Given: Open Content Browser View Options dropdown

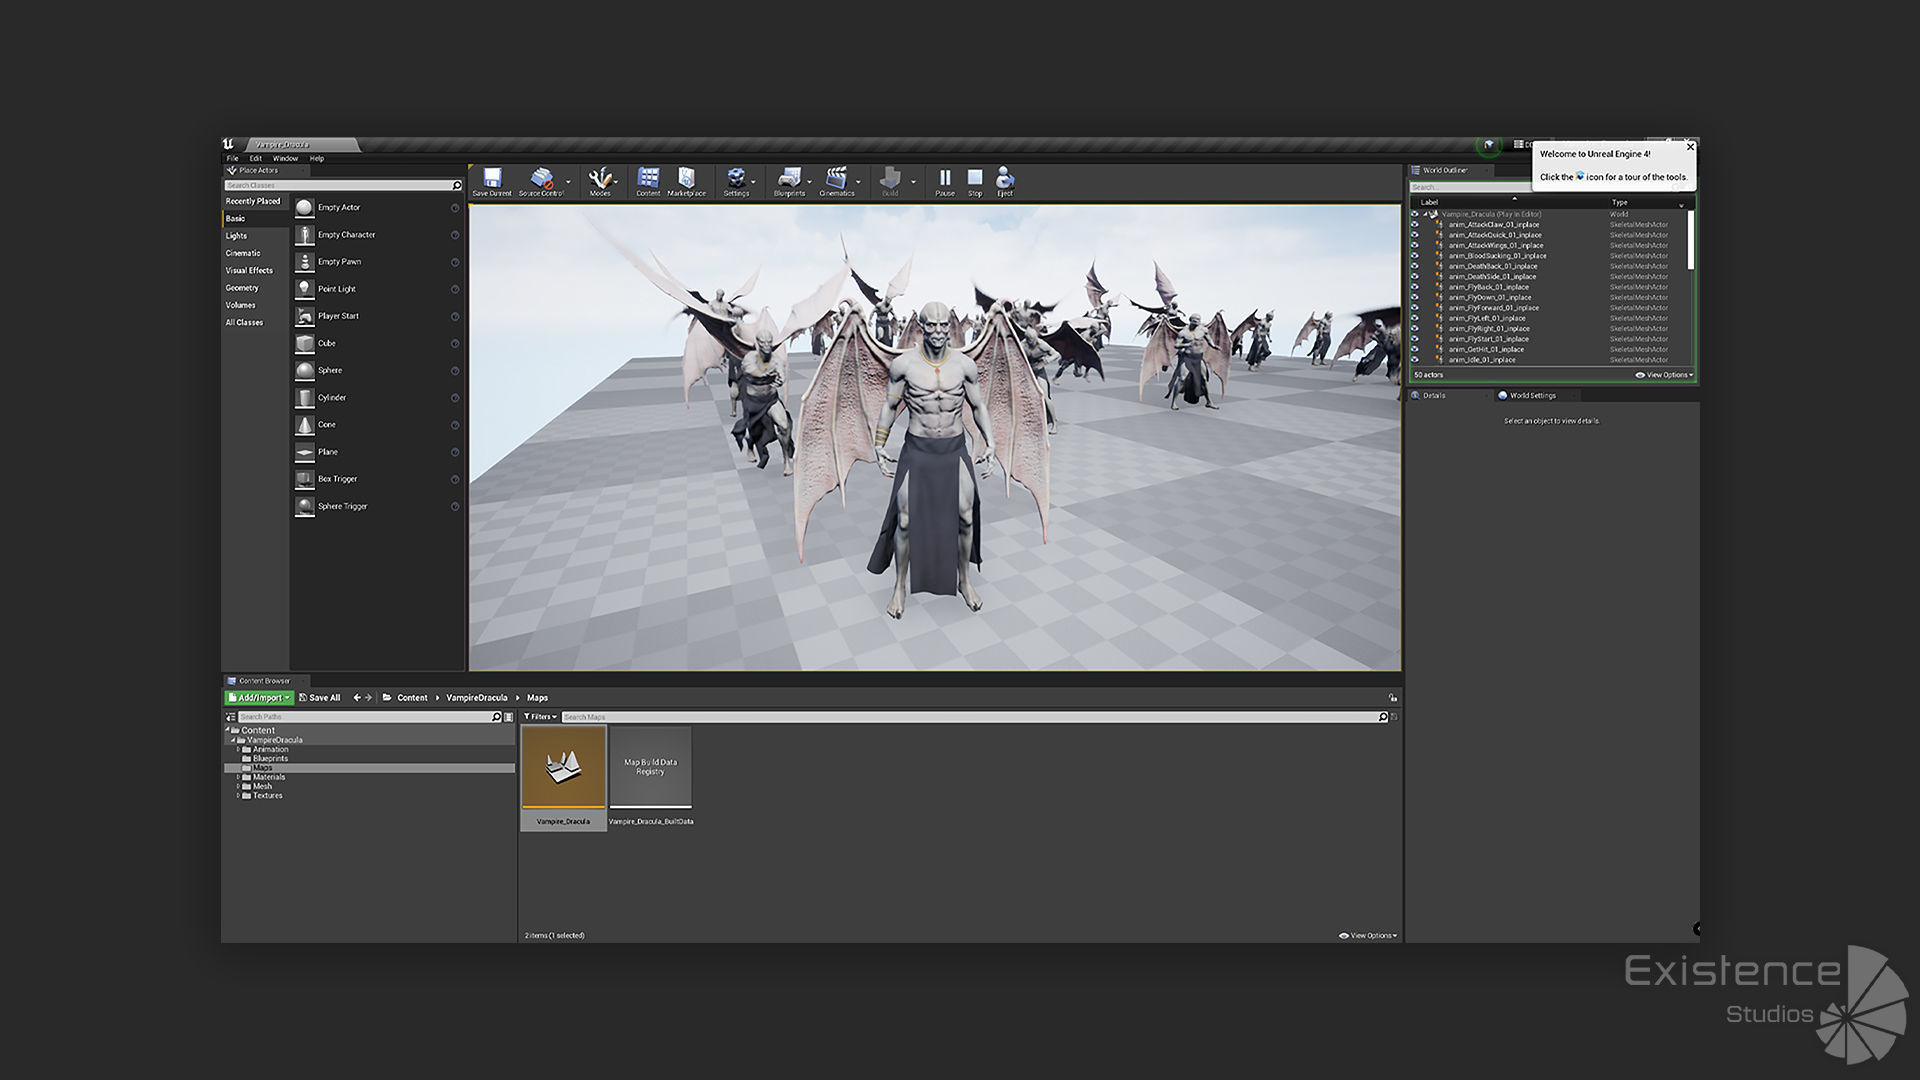Looking at the screenshot, I should [x=1368, y=936].
